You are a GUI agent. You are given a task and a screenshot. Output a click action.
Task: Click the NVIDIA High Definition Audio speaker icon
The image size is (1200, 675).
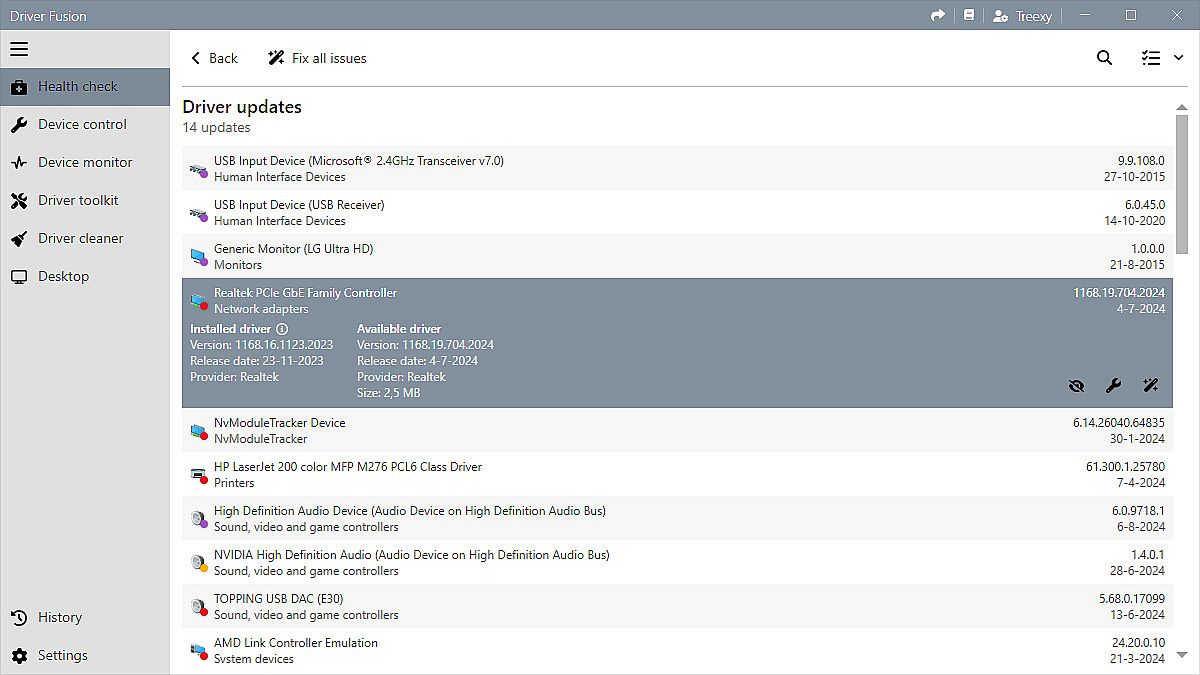[198, 563]
